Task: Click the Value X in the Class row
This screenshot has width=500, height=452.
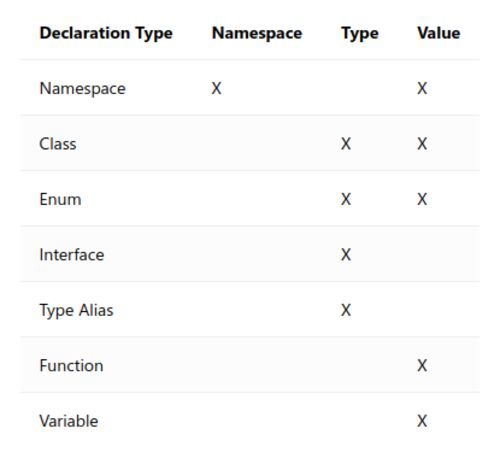Action: (422, 144)
